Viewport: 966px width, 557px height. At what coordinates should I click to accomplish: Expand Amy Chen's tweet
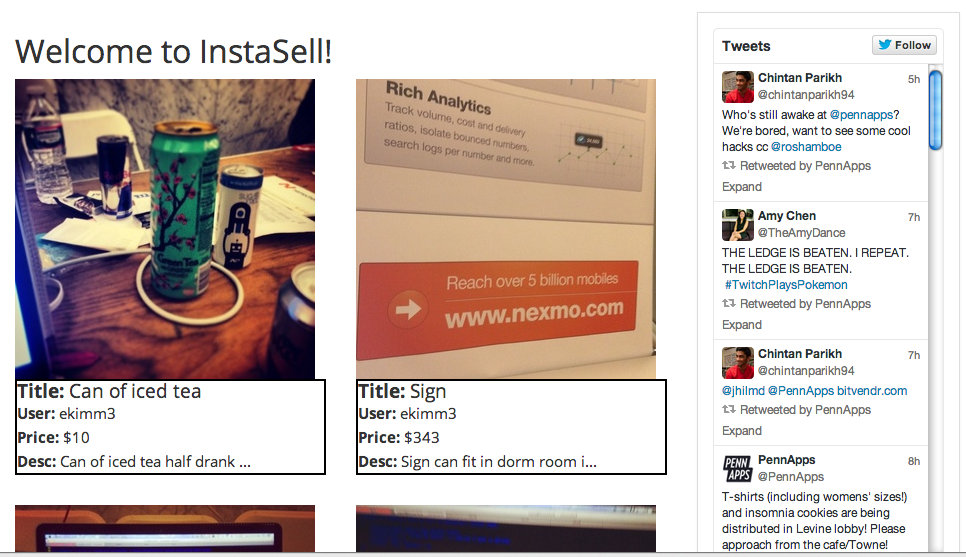coord(742,325)
